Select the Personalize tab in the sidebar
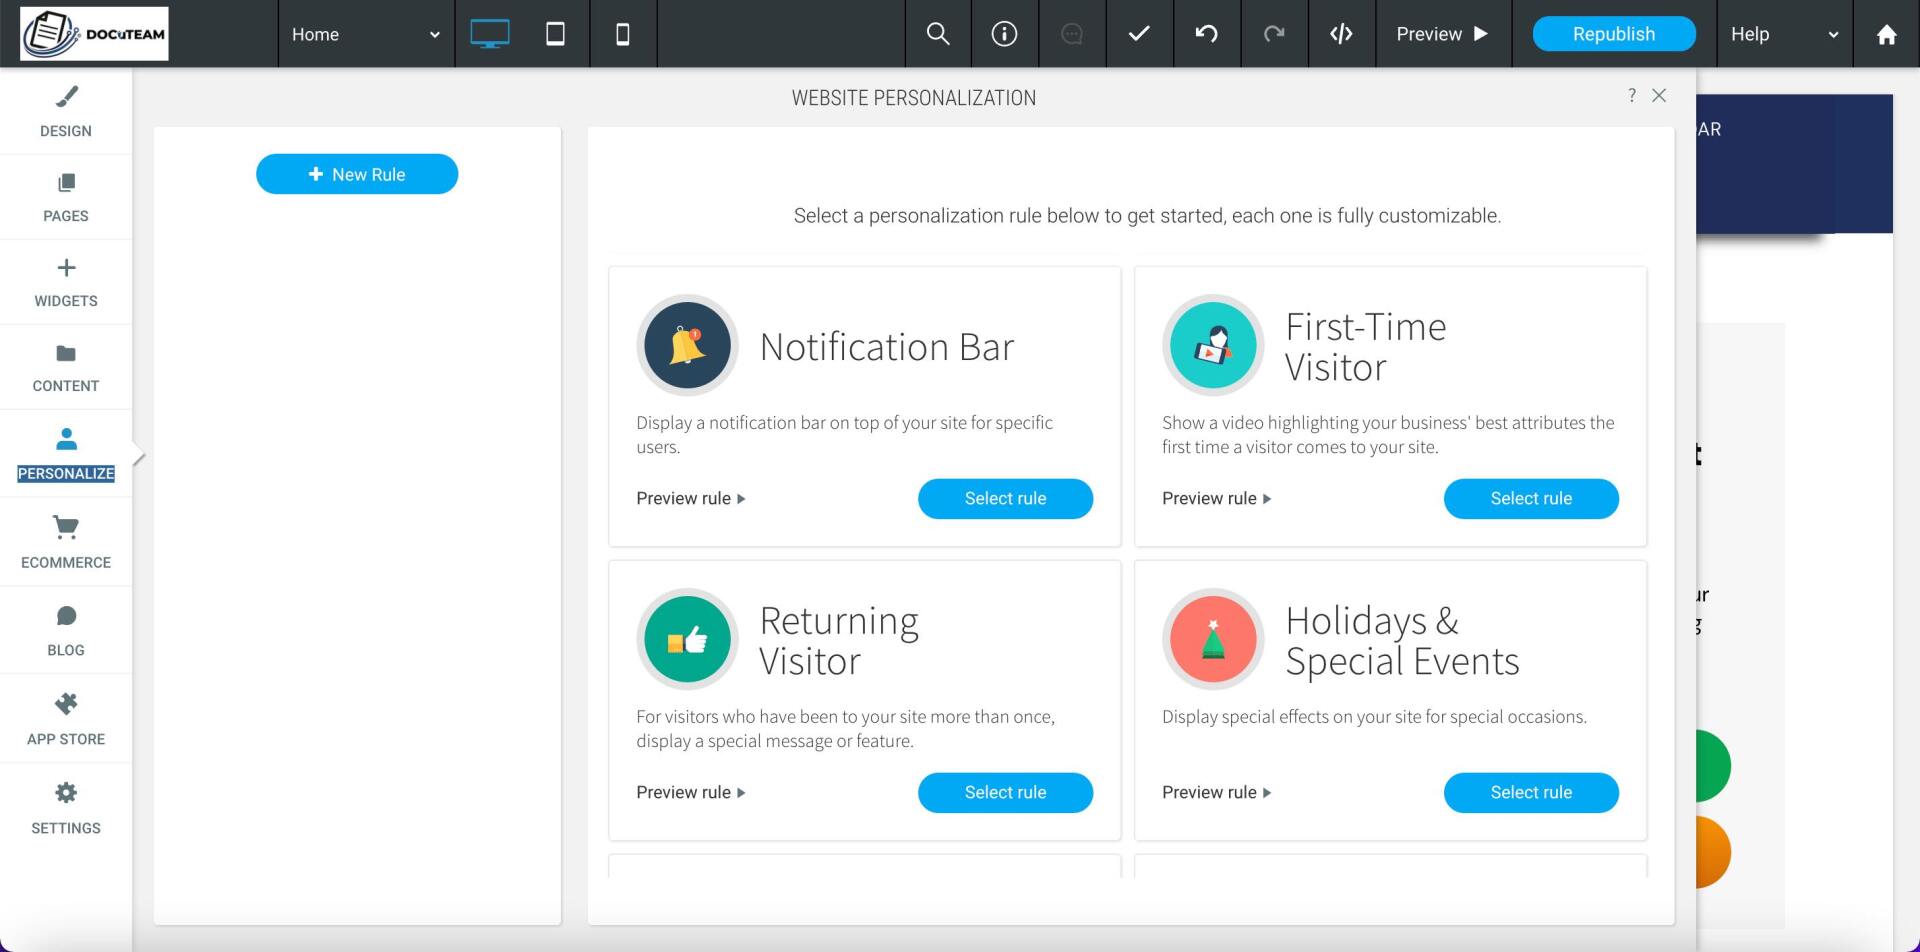 tap(65, 452)
